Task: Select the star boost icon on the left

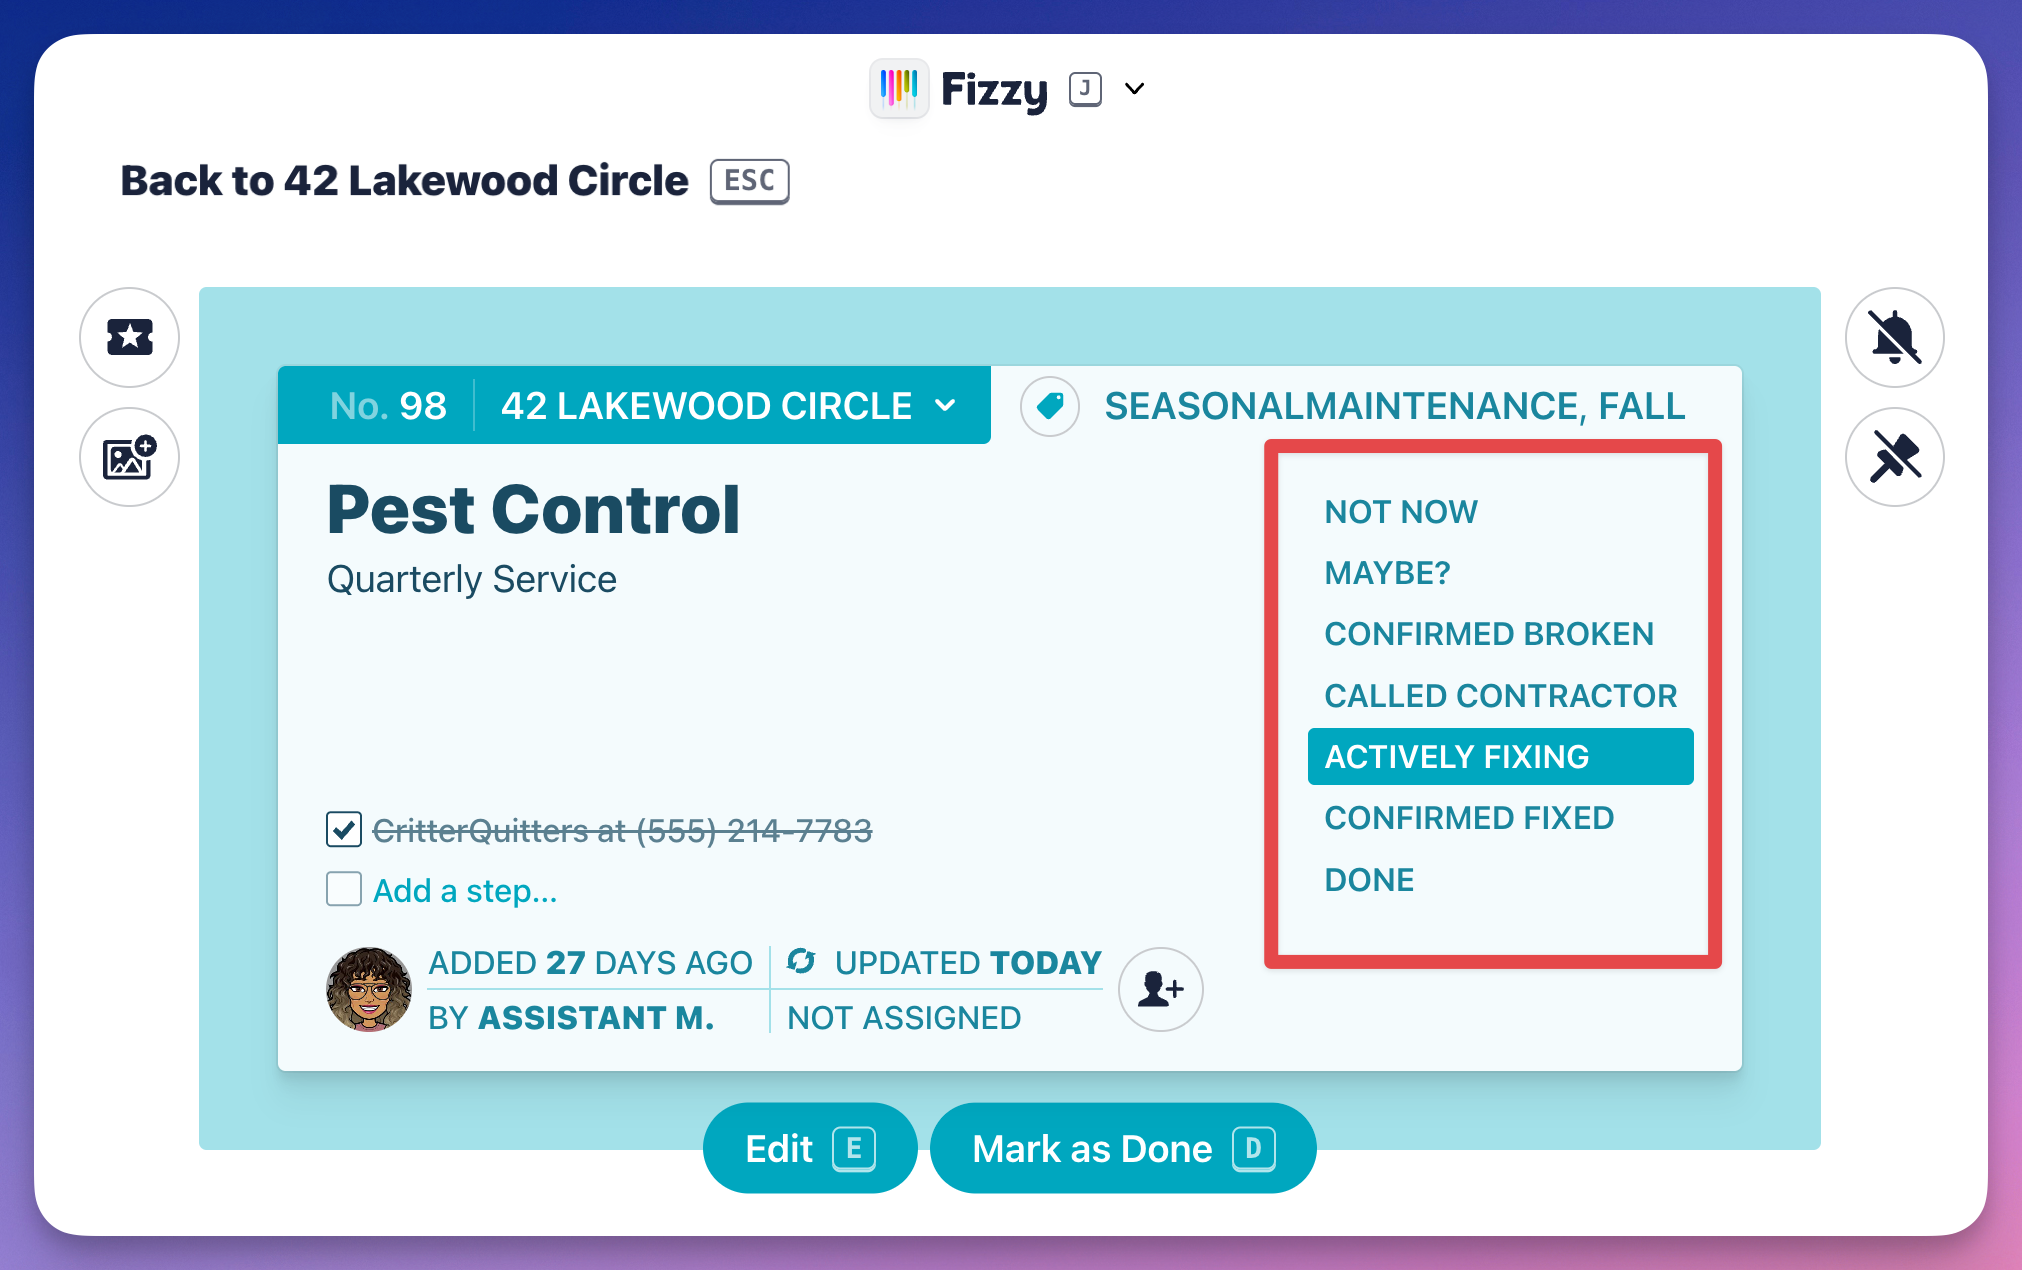Action: (129, 337)
